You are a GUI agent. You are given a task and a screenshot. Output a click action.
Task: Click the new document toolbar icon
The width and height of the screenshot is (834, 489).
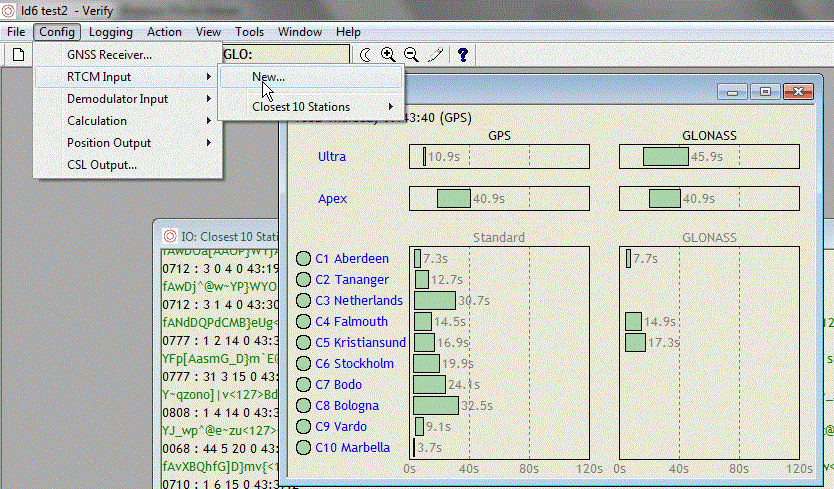[19, 54]
